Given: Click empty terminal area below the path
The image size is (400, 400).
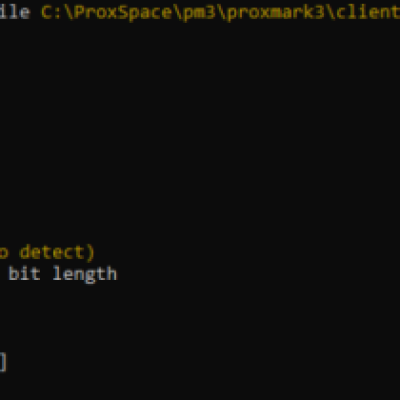Looking at the screenshot, I should click(x=200, y=117).
